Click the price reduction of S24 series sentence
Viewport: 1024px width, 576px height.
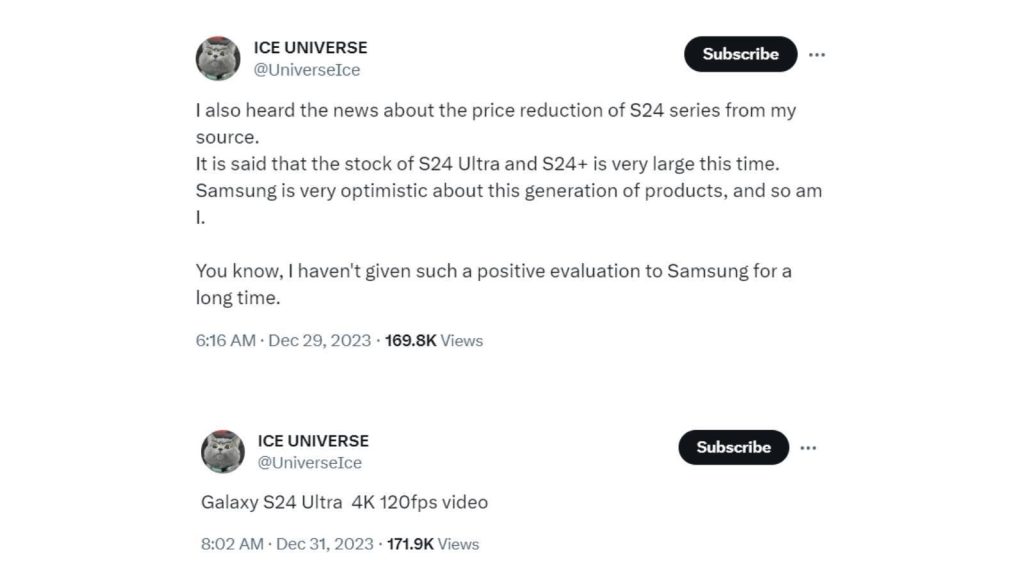pyautogui.click(x=495, y=111)
